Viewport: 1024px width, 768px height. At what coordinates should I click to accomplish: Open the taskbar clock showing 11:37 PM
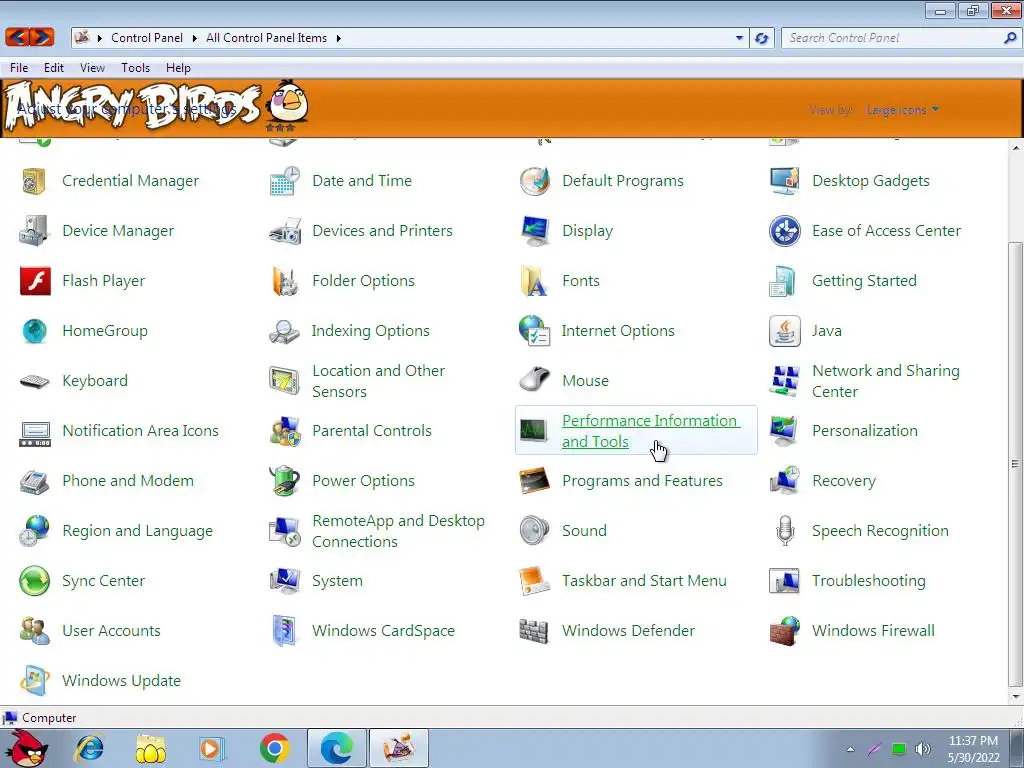click(x=973, y=749)
